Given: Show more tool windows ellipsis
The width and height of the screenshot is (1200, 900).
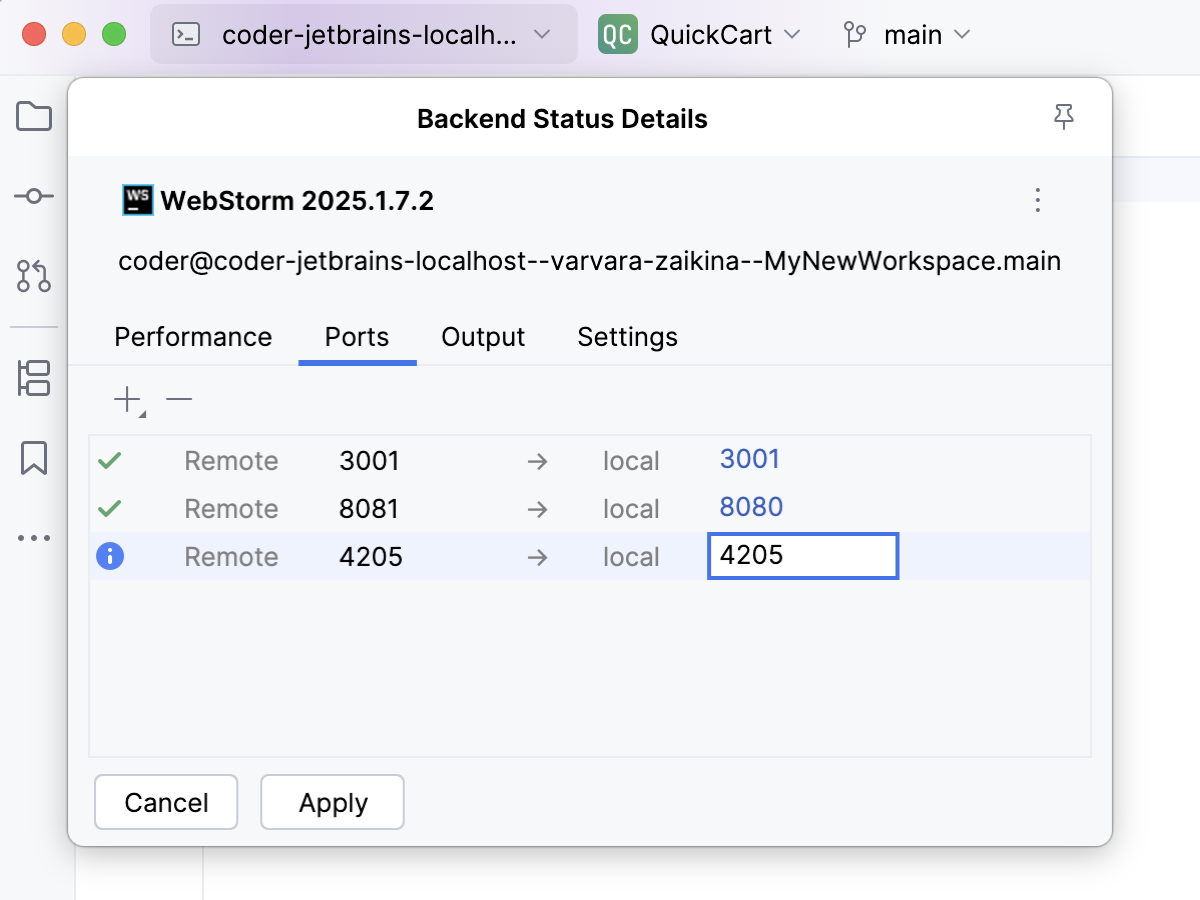Looking at the screenshot, I should tap(34, 538).
